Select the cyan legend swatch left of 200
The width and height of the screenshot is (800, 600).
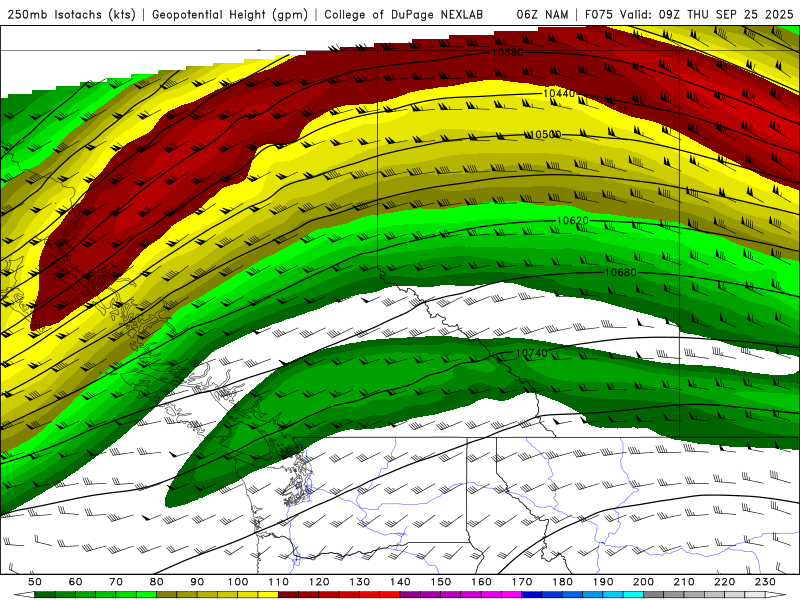coord(633,595)
